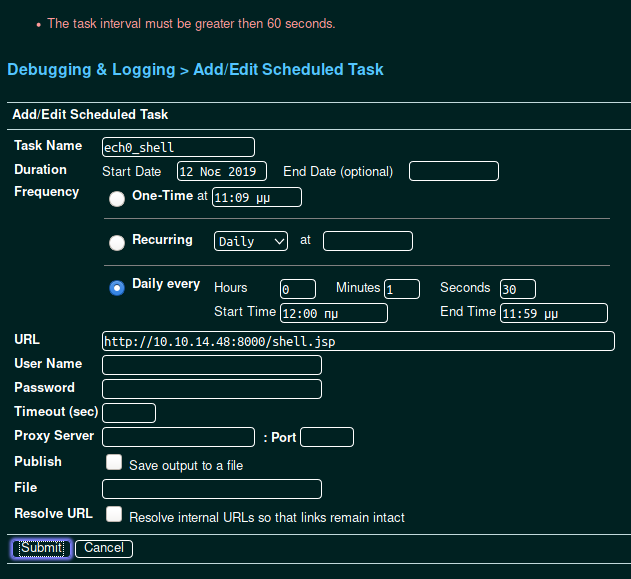This screenshot has width=631, height=579.
Task: Click the Proxy Server field
Action: point(178,437)
